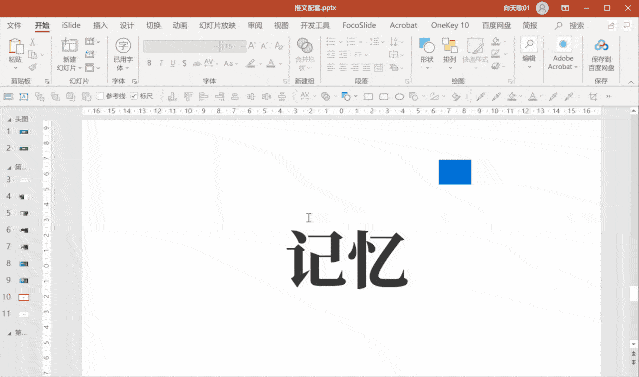This screenshot has width=639, height=377.
Task: Open the font name combo box
Action: [x=181, y=46]
